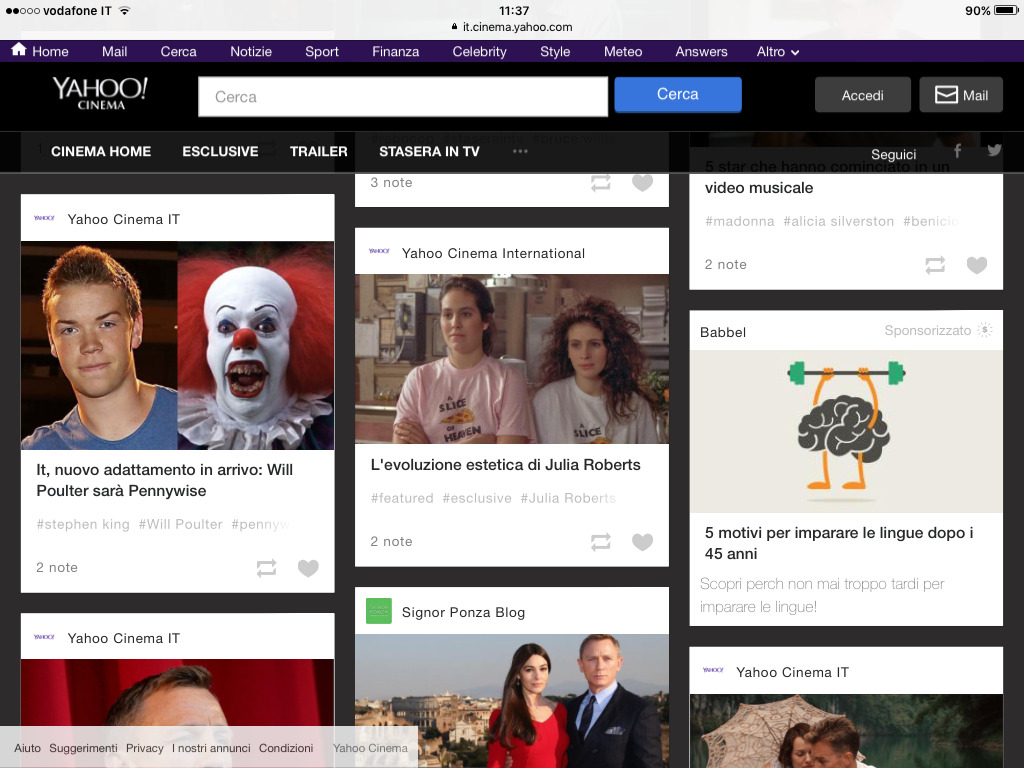The height and width of the screenshot is (768, 1024).
Task: Expand the Altro dropdown menu
Action: (778, 52)
